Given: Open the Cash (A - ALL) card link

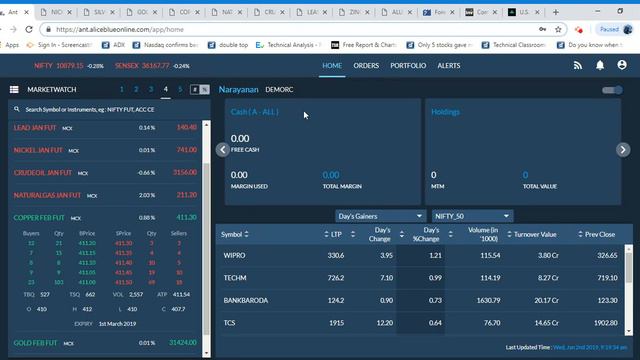Looking at the screenshot, I should [254, 112].
